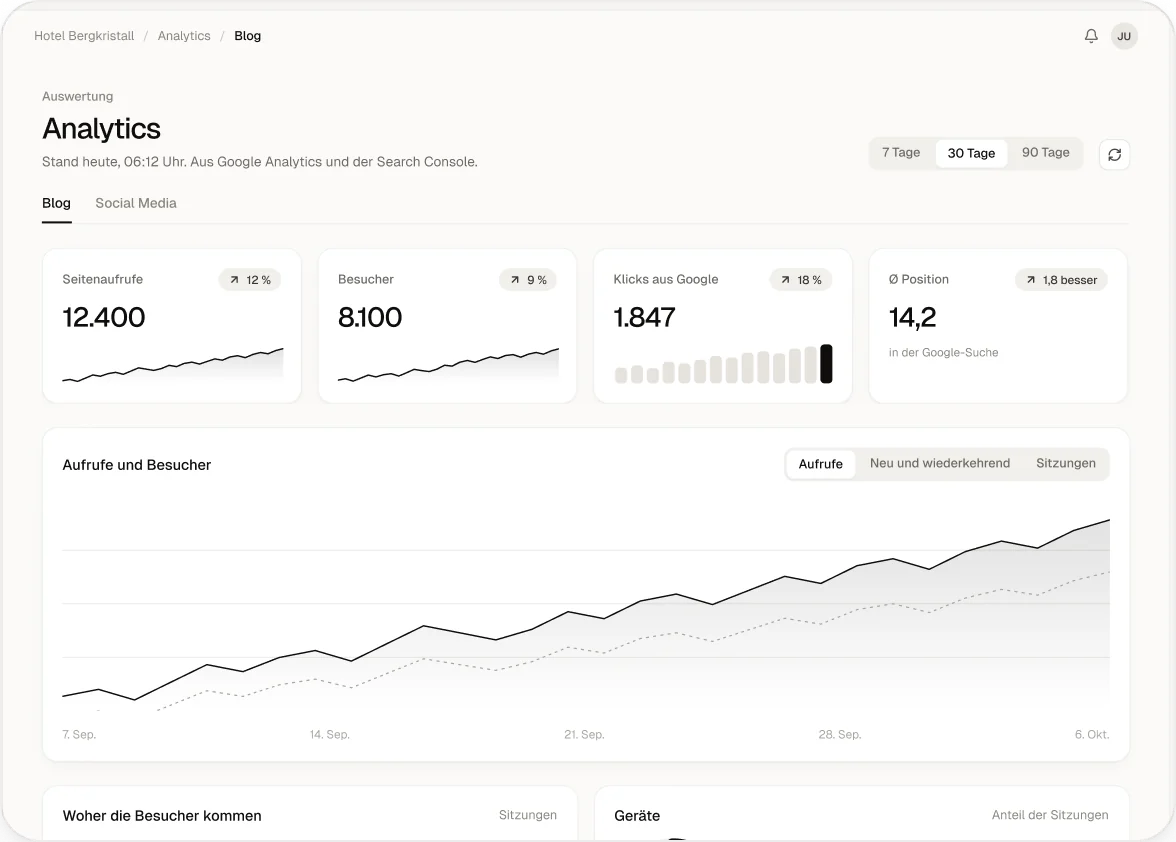
Task: Click the Auswertung label above the title
Action: (77, 97)
